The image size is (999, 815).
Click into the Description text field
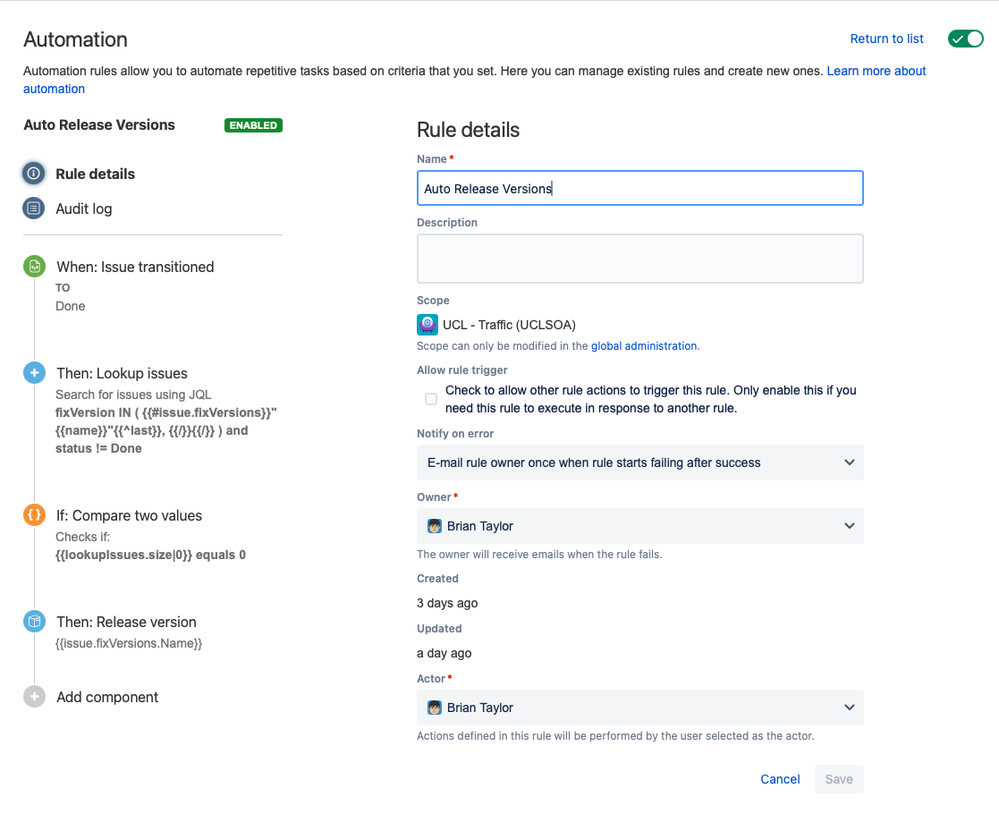click(x=640, y=259)
